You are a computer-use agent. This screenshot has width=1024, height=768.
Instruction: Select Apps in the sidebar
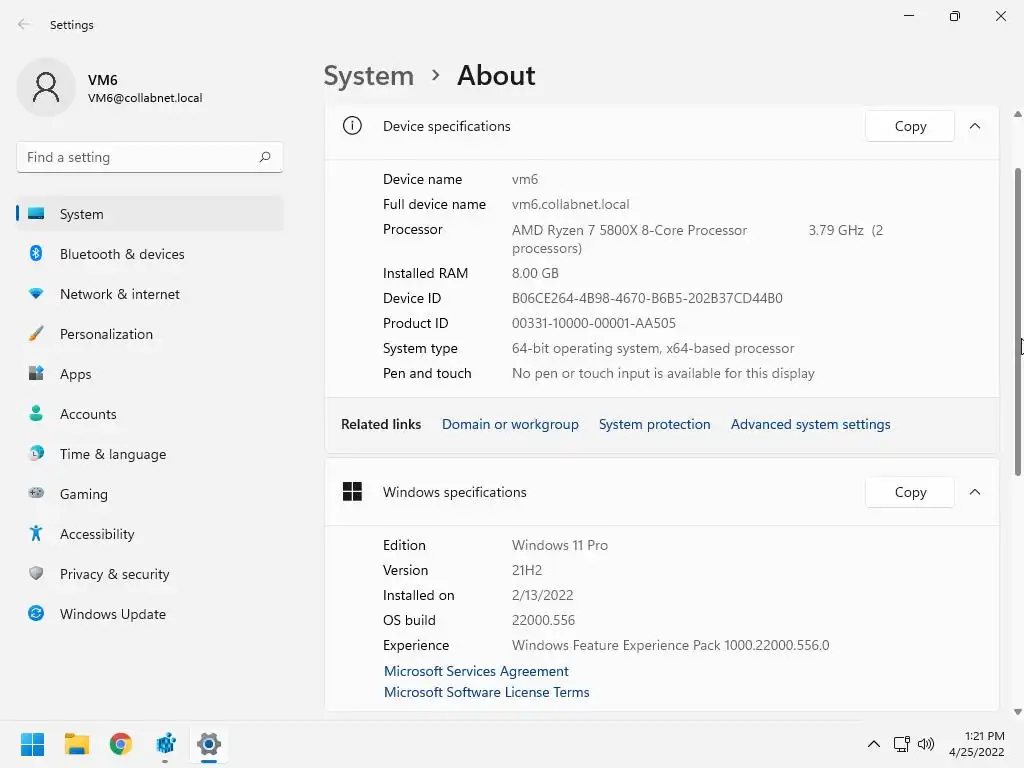150,374
